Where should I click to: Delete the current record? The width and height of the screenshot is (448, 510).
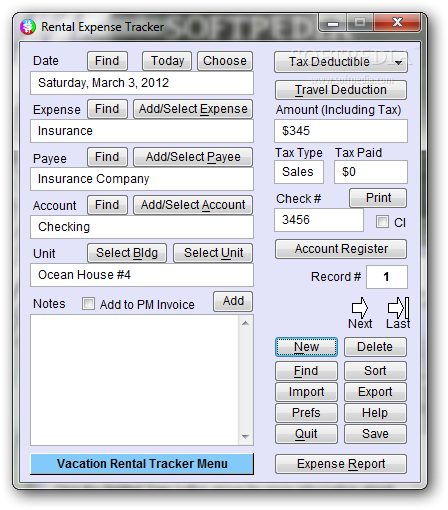375,347
